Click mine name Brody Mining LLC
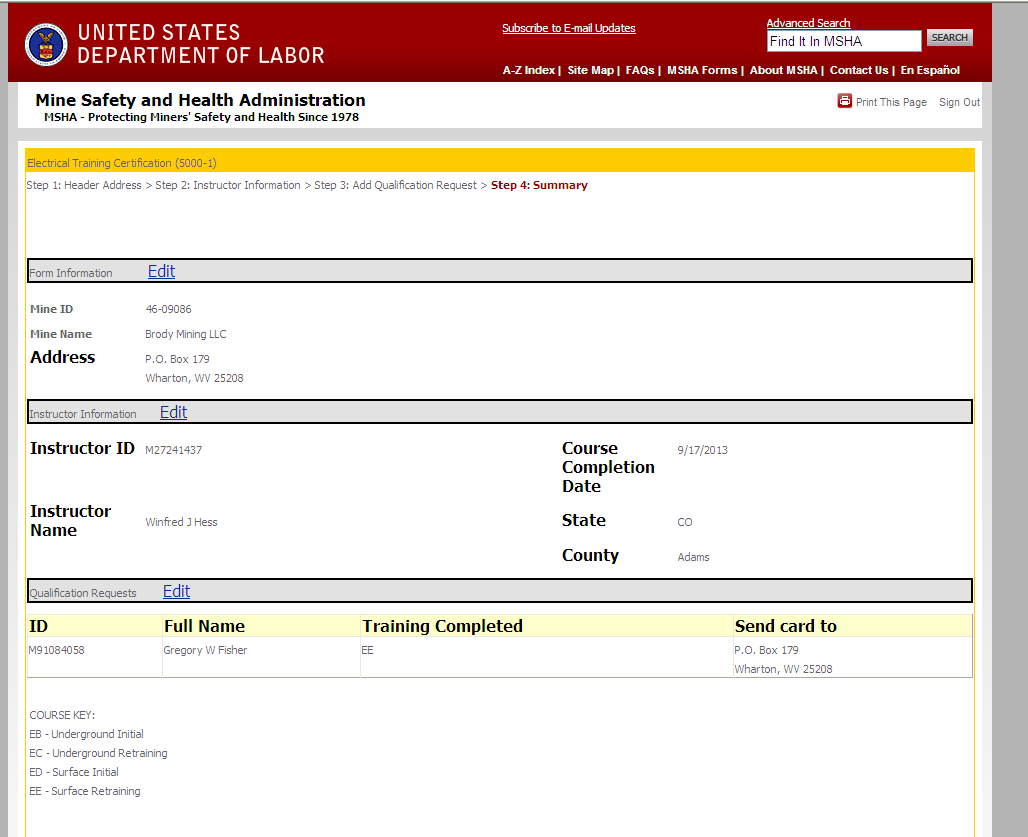Viewport: 1028px width, 837px height. tap(186, 334)
